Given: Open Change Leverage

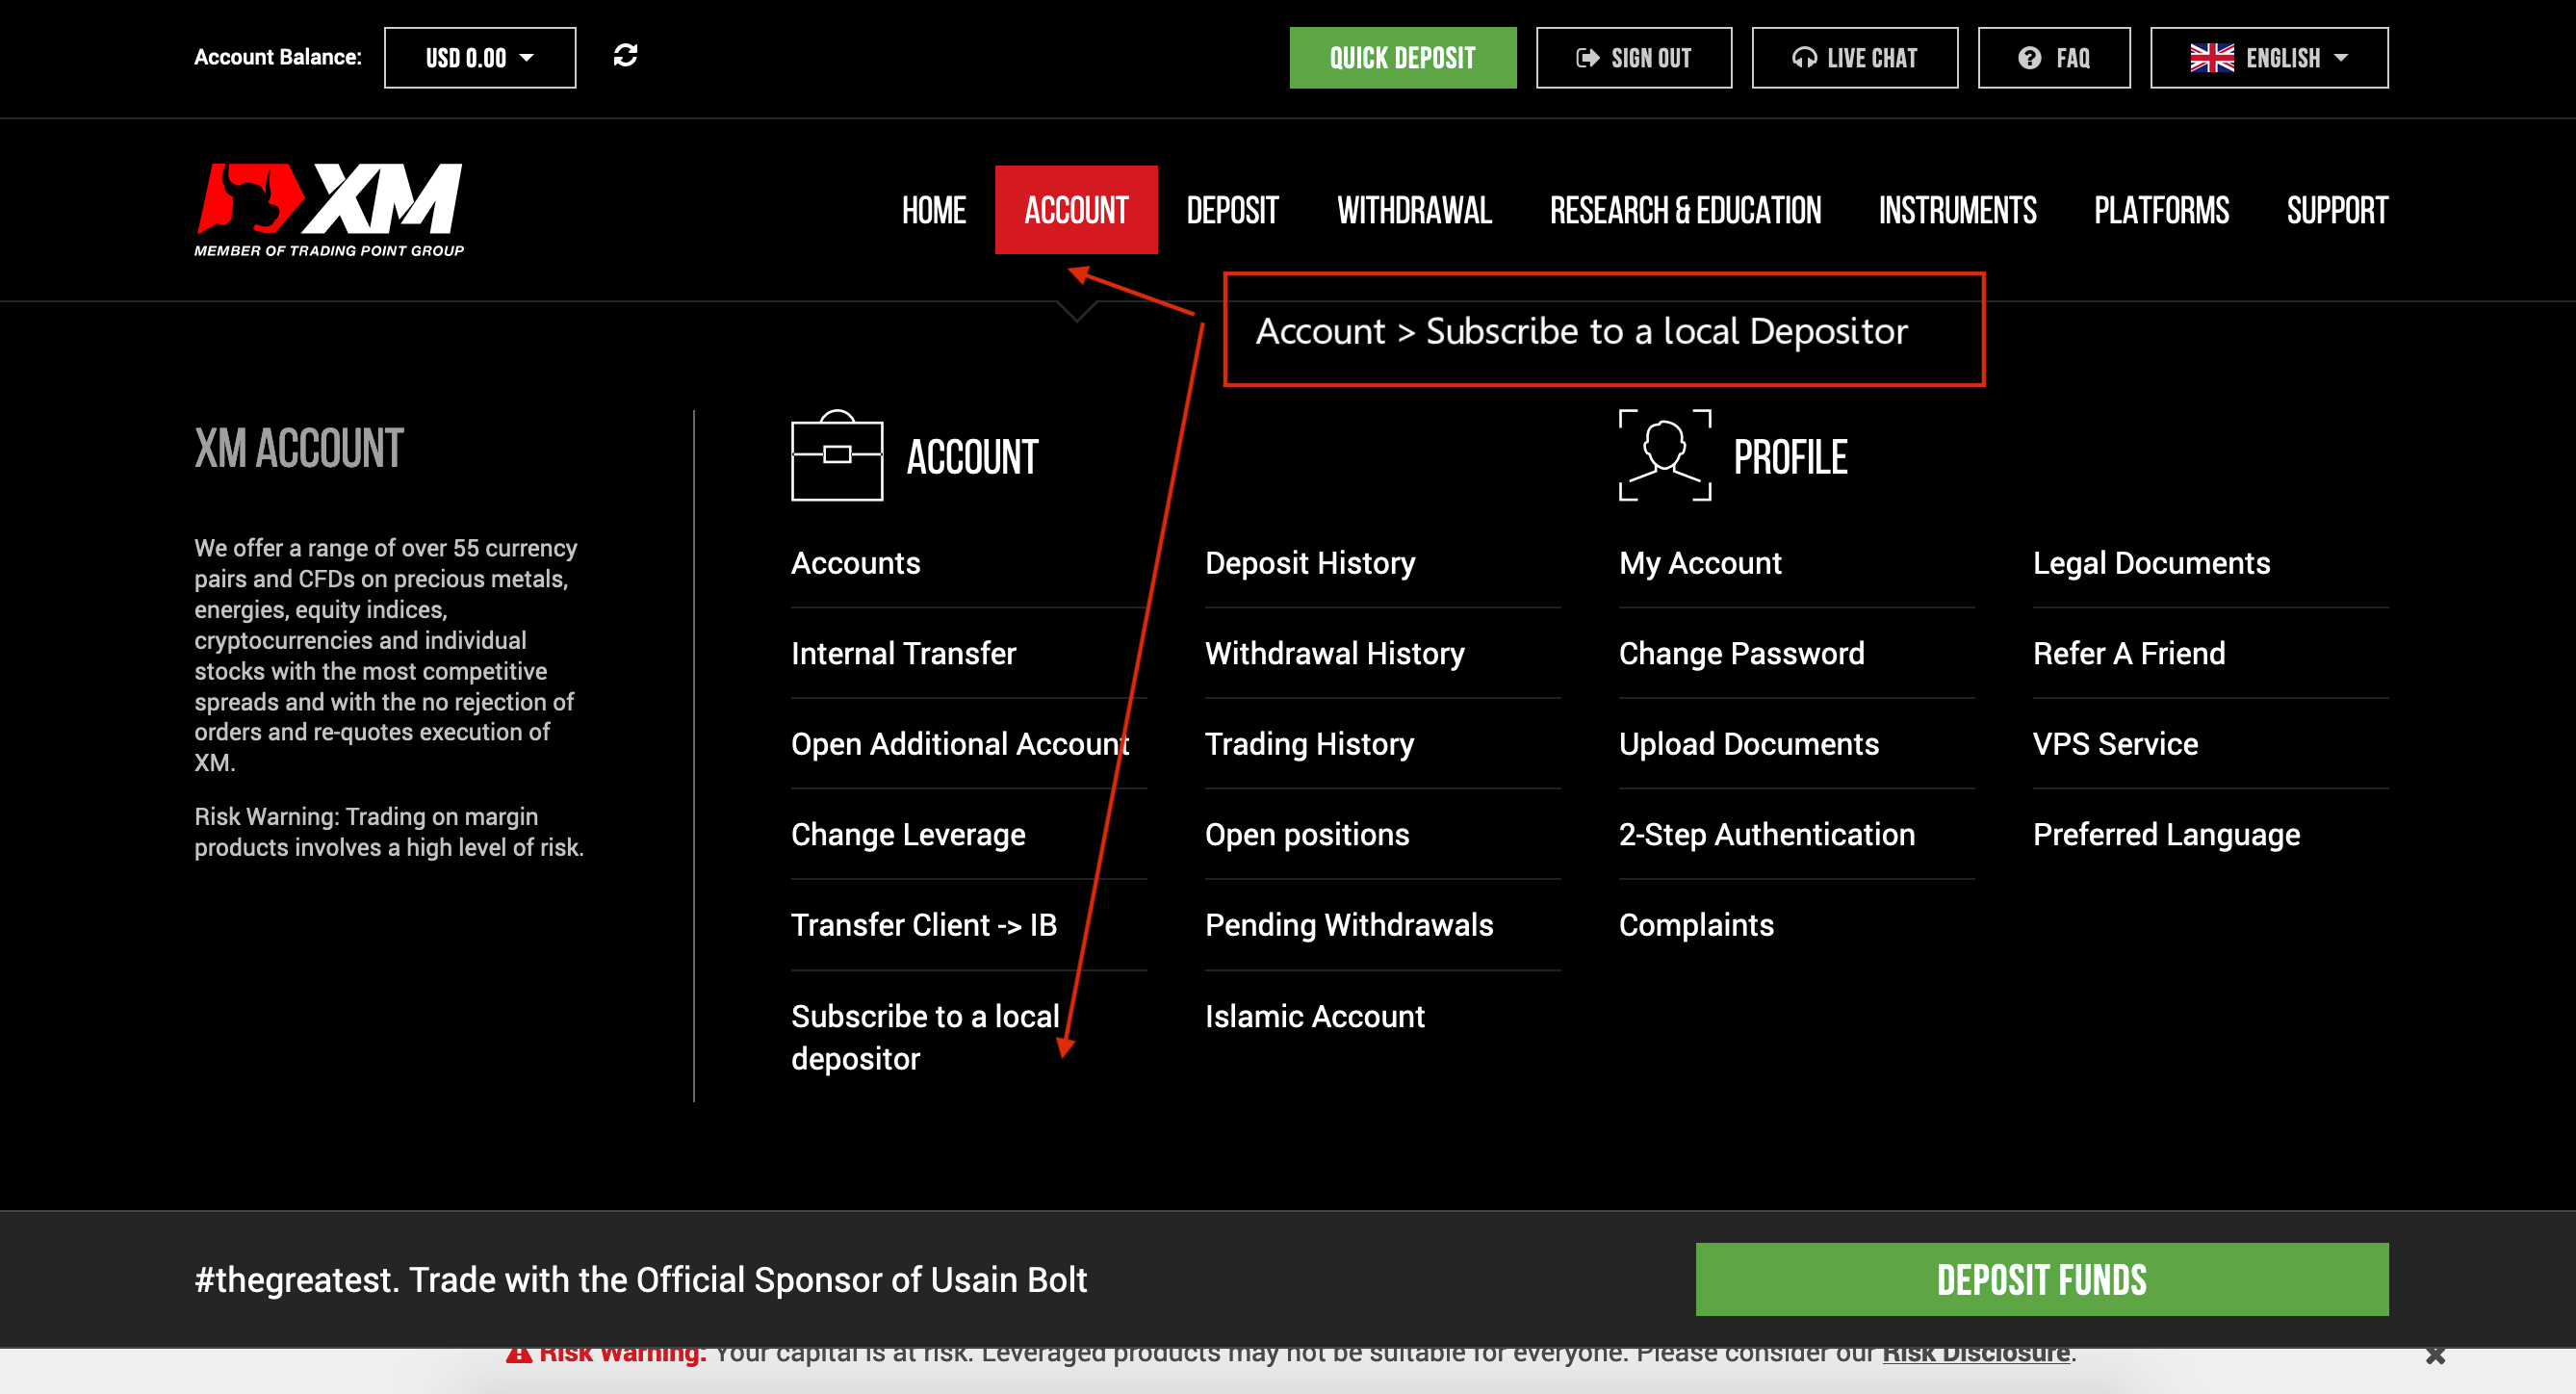Looking at the screenshot, I should point(908,834).
